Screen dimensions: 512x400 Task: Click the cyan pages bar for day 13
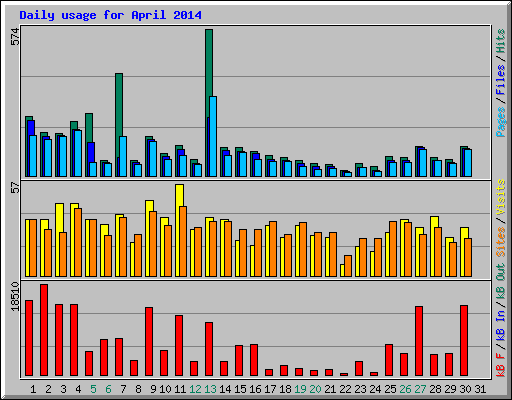(x=213, y=136)
